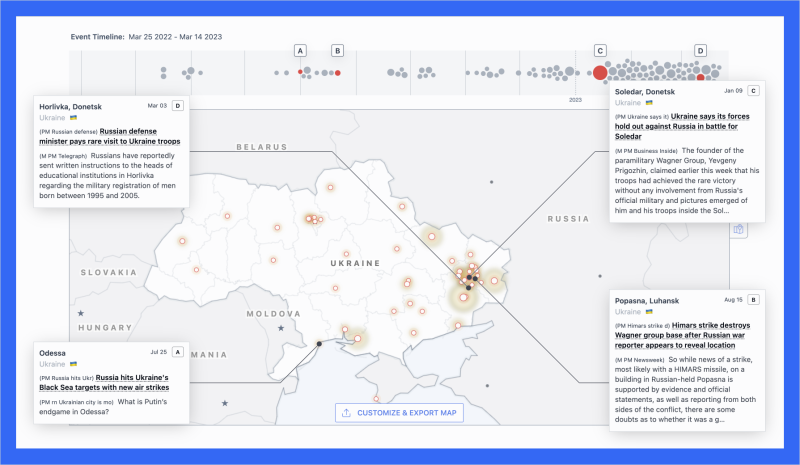The width and height of the screenshot is (800, 465).
Task: Click the Ukraine flag icon on Odessa card
Action: pyautogui.click(x=73, y=364)
